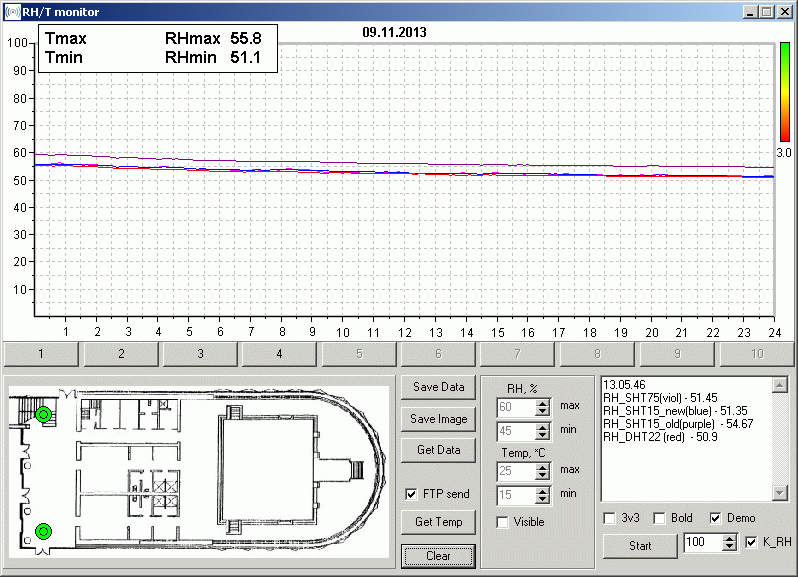Screen dimensions: 798x577
Task: Clear the chart using Clear button
Action: click(438, 556)
